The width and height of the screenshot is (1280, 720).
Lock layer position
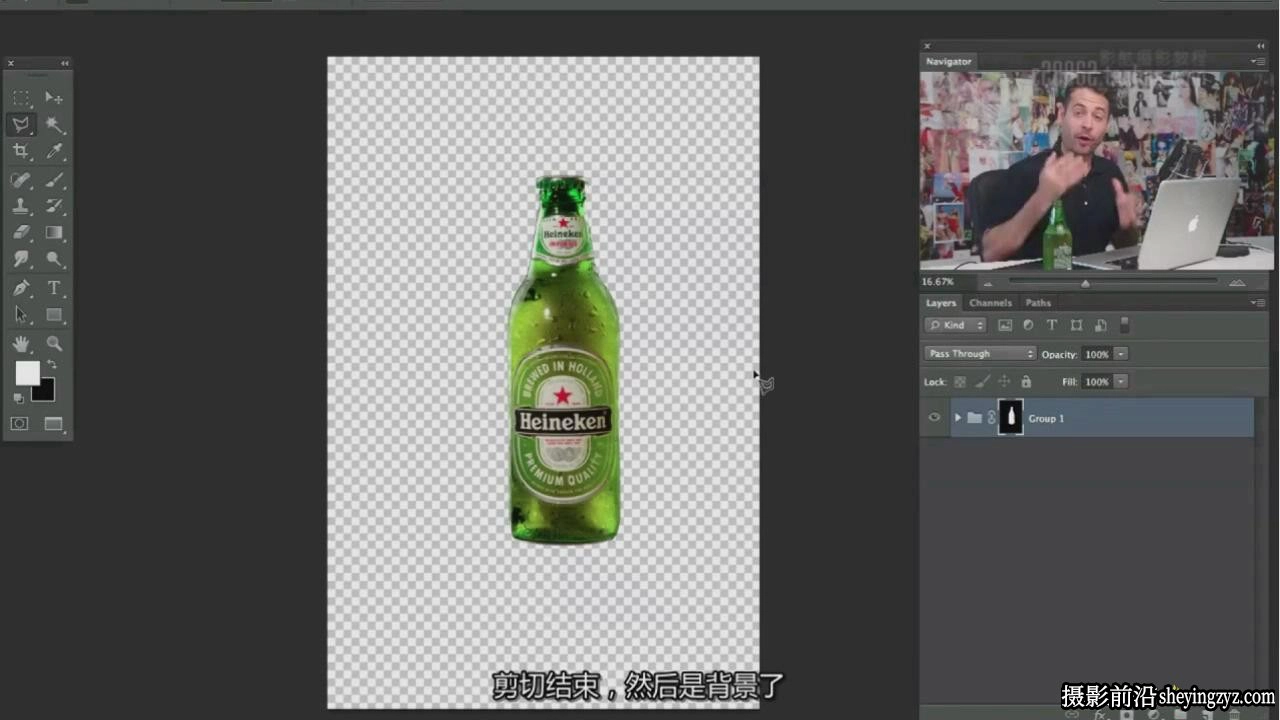click(1004, 382)
